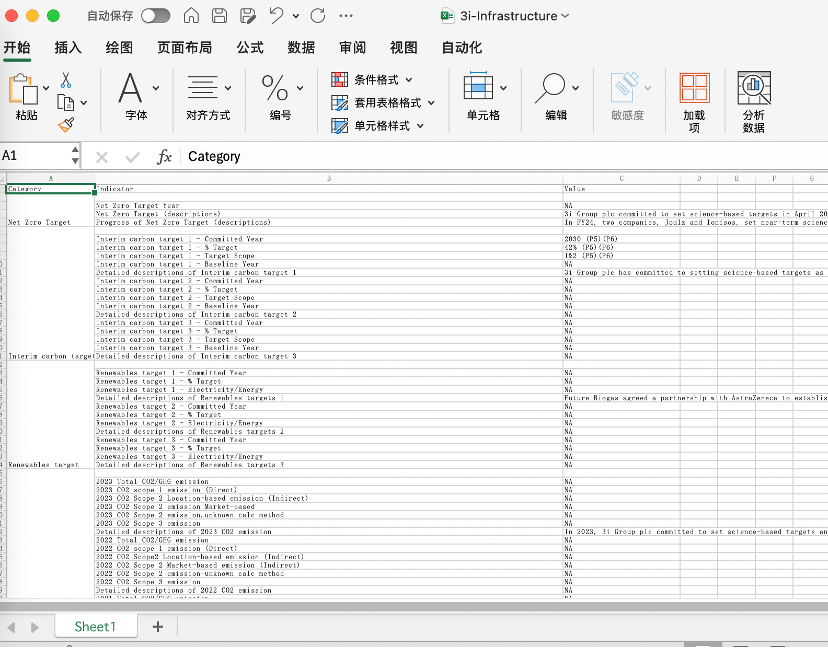Click the Undo arrow icon

click(276, 16)
